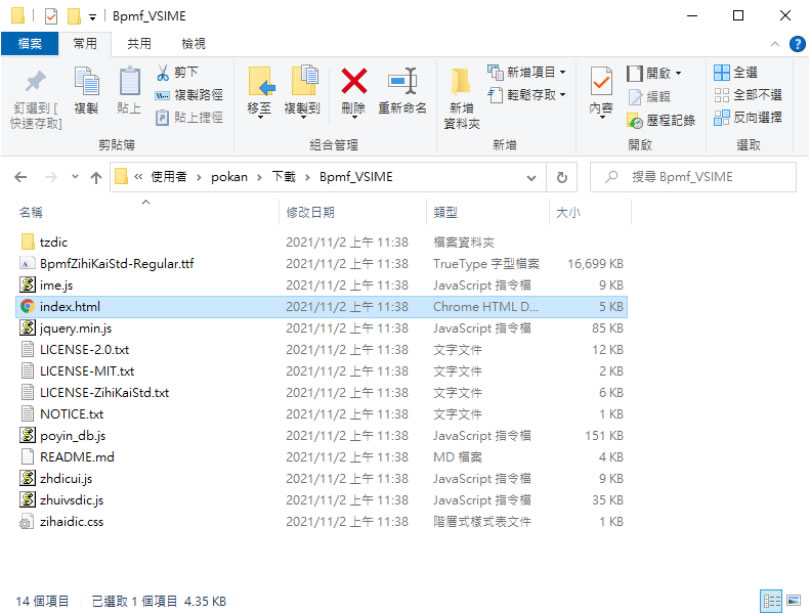Click 使用者 in address breadcrumb

pyautogui.click(x=168, y=177)
